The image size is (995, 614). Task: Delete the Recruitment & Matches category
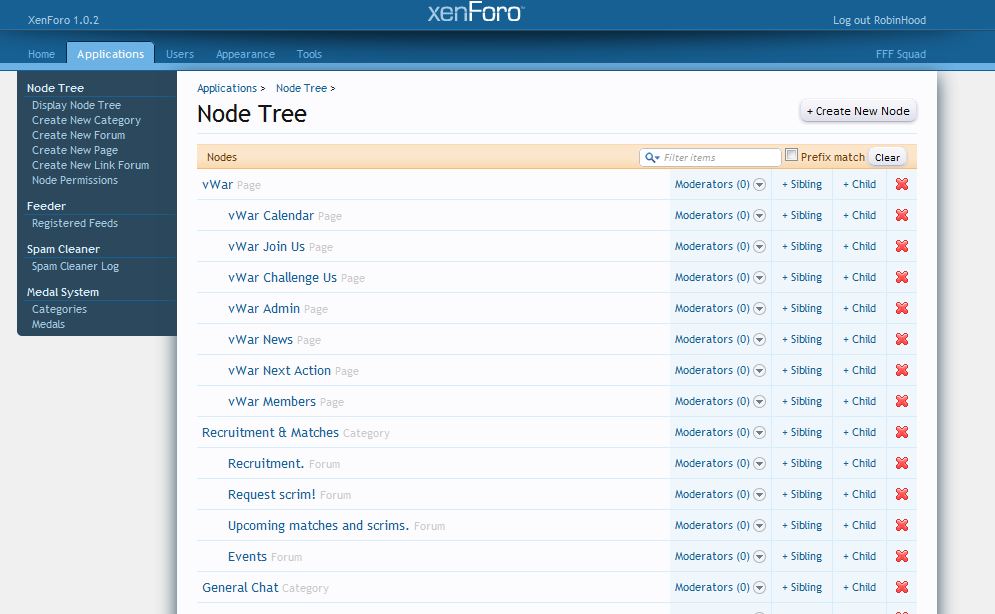pyautogui.click(x=902, y=432)
